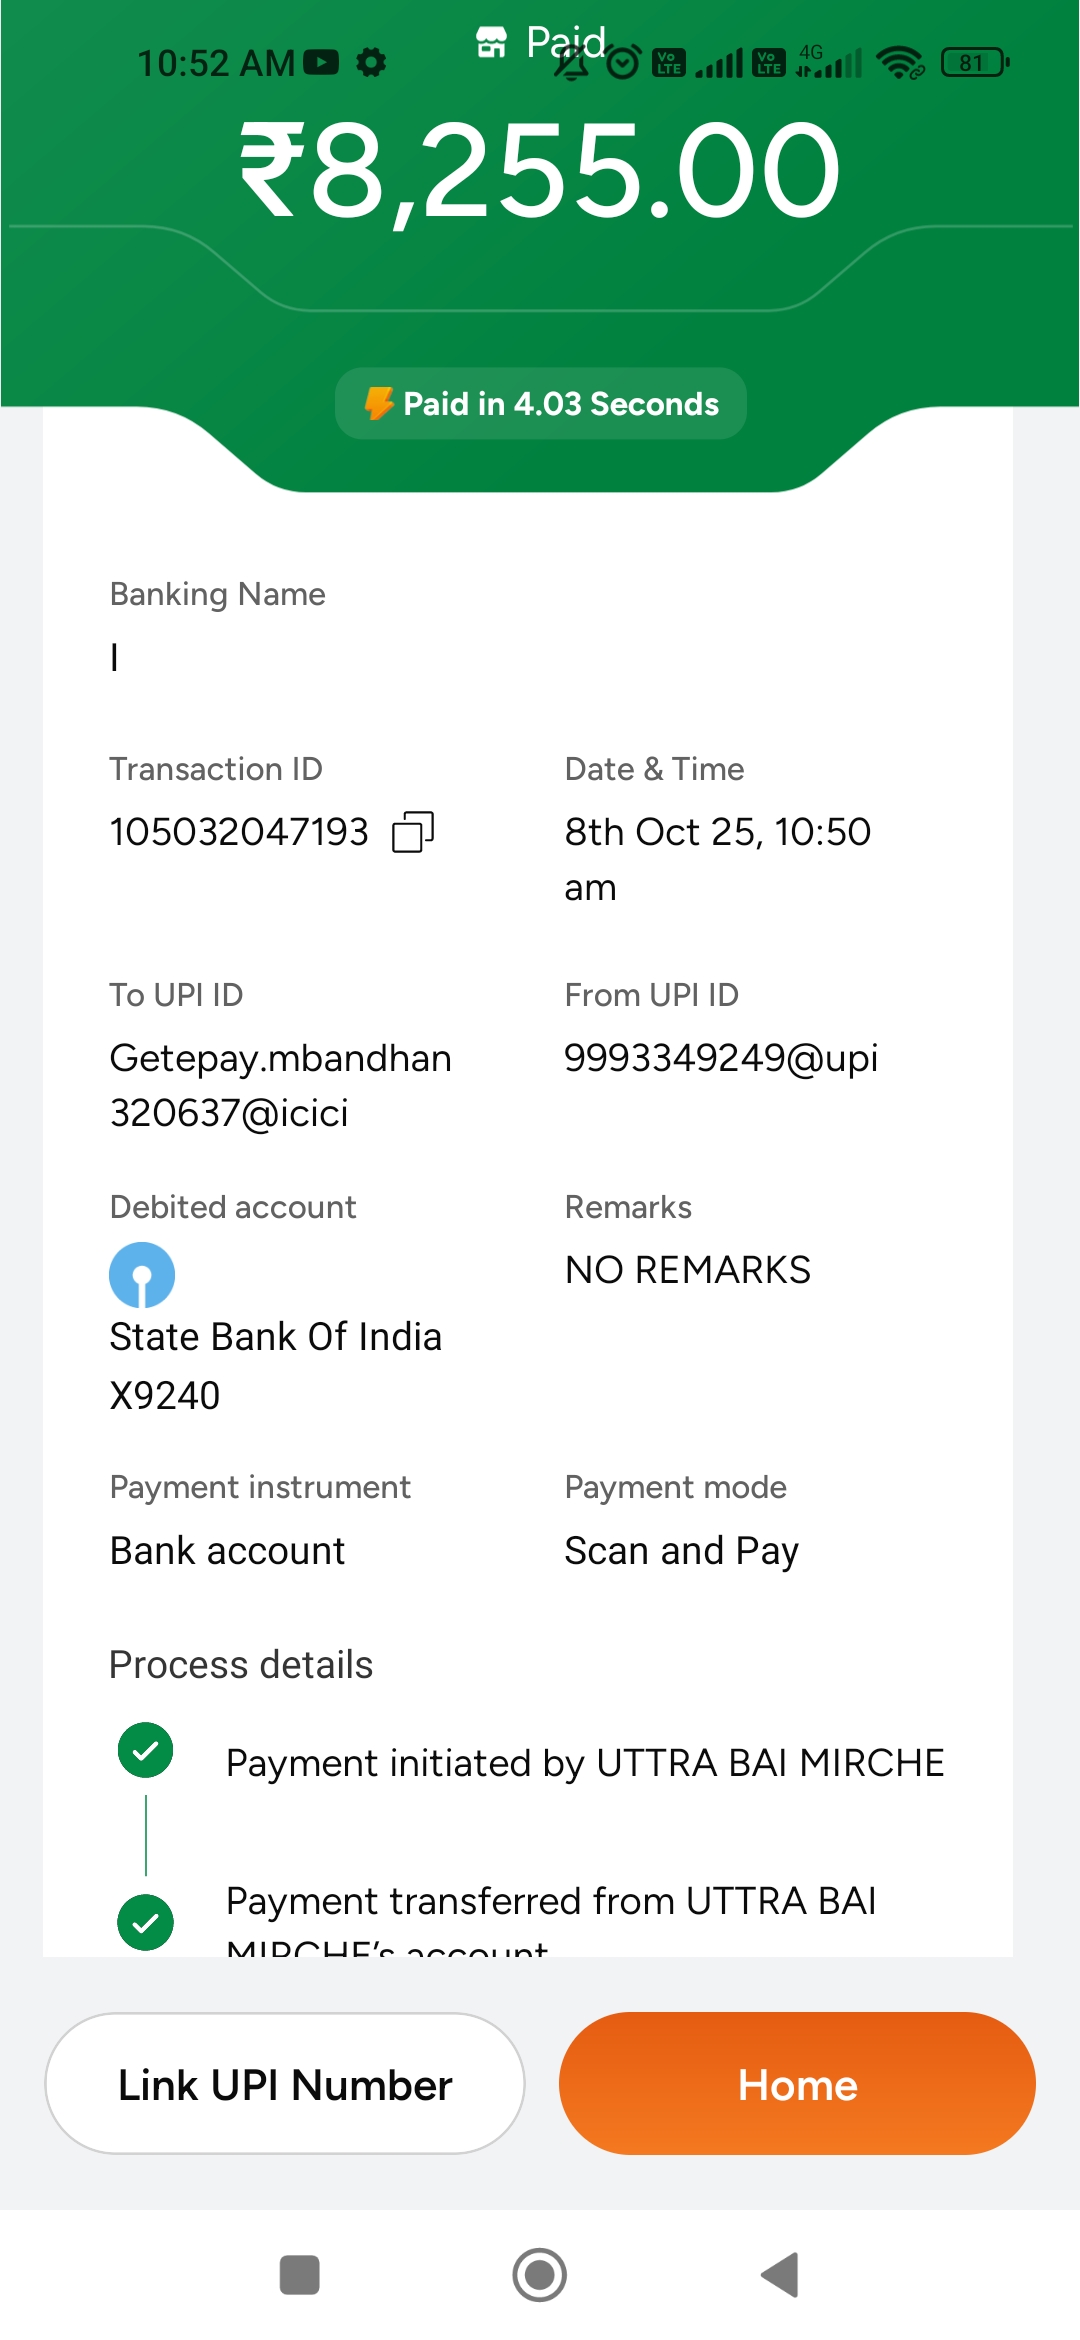Tap the lightning bolt icon in paid badge
Viewport: 1080px width, 2340px height.
point(379,403)
